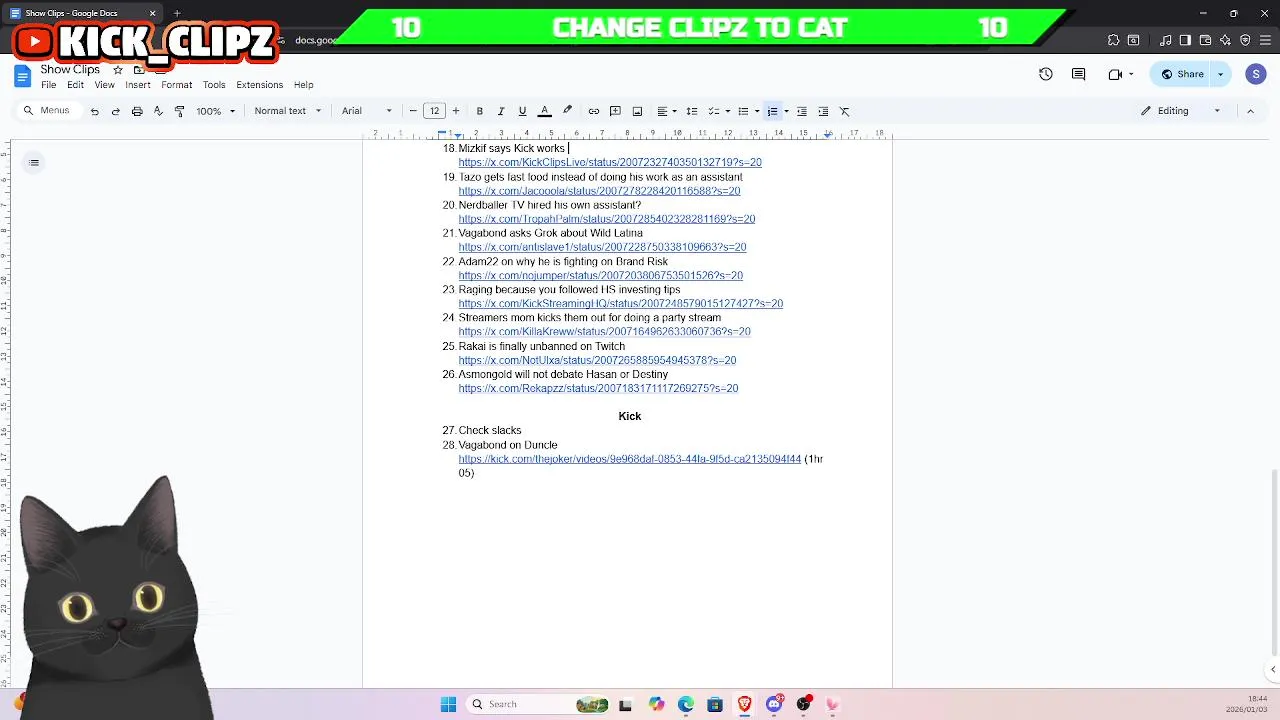Open the nojumper status link
Screen dimensions: 1280x720
[600, 275]
